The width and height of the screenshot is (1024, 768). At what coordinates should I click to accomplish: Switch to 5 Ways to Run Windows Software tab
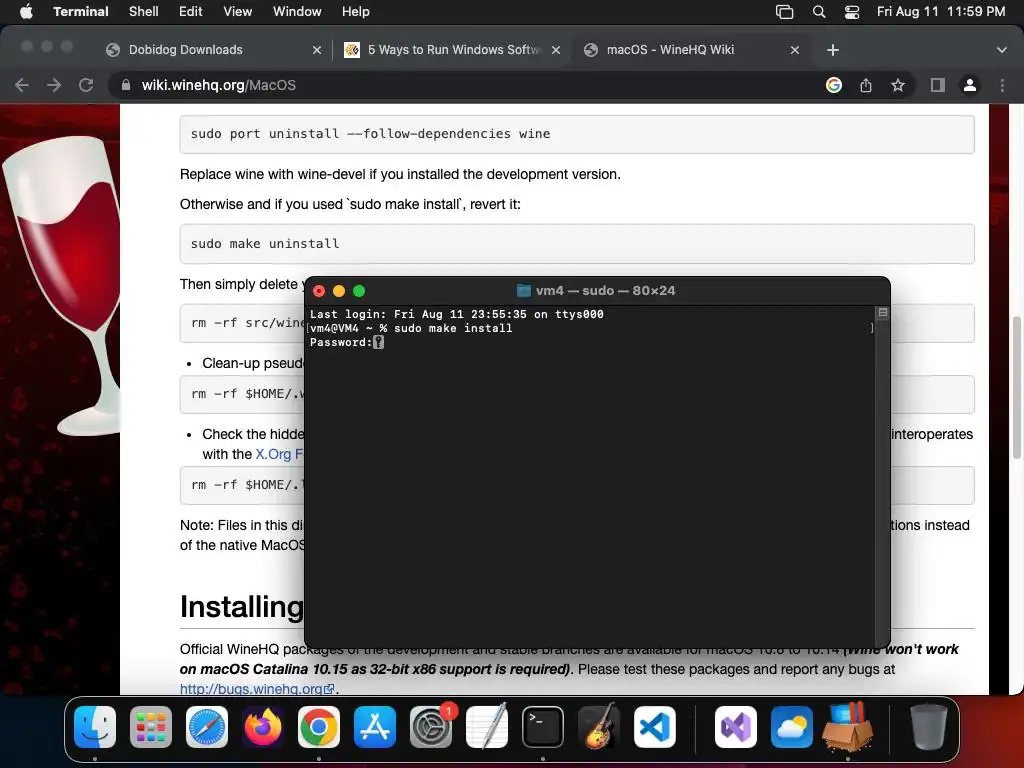click(453, 50)
